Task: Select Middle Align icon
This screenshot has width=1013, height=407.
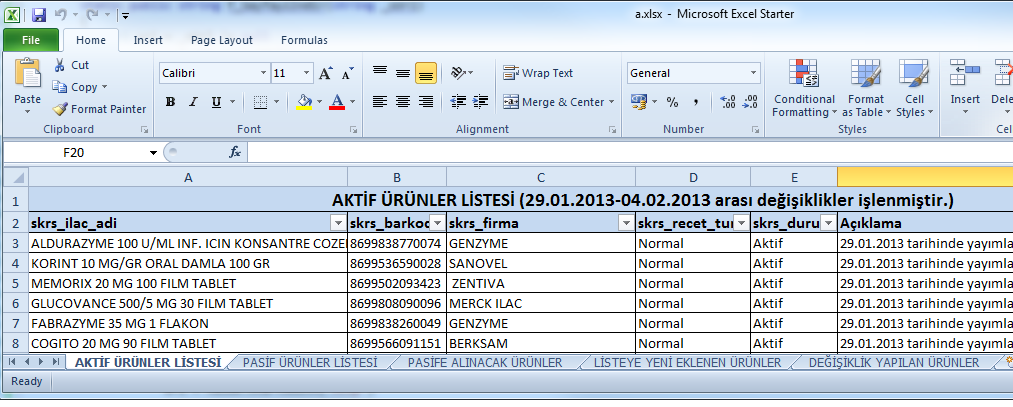Action: click(403, 73)
